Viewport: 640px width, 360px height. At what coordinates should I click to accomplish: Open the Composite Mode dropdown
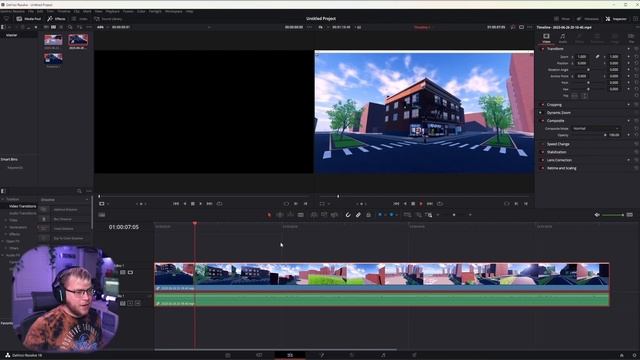pyautogui.click(x=596, y=129)
